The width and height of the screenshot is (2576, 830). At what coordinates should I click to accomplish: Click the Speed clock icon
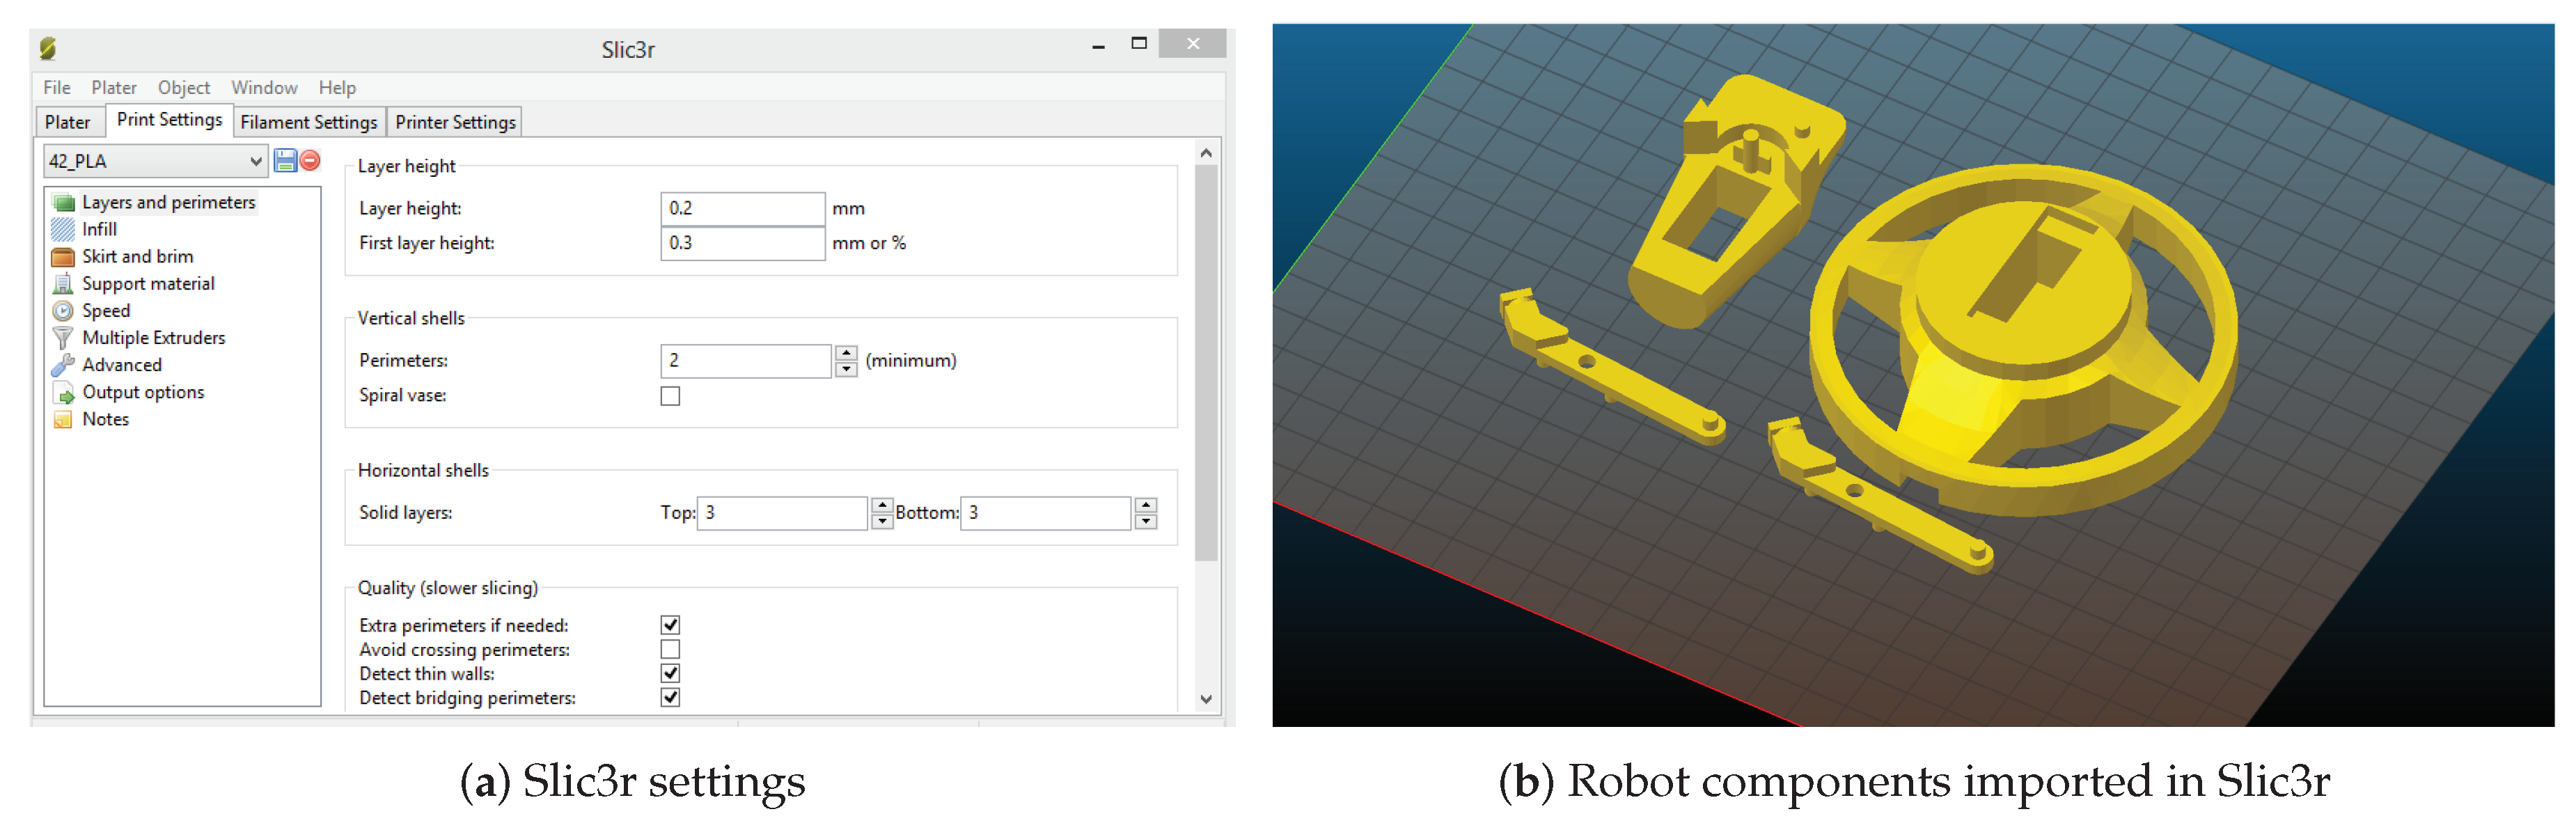click(64, 310)
